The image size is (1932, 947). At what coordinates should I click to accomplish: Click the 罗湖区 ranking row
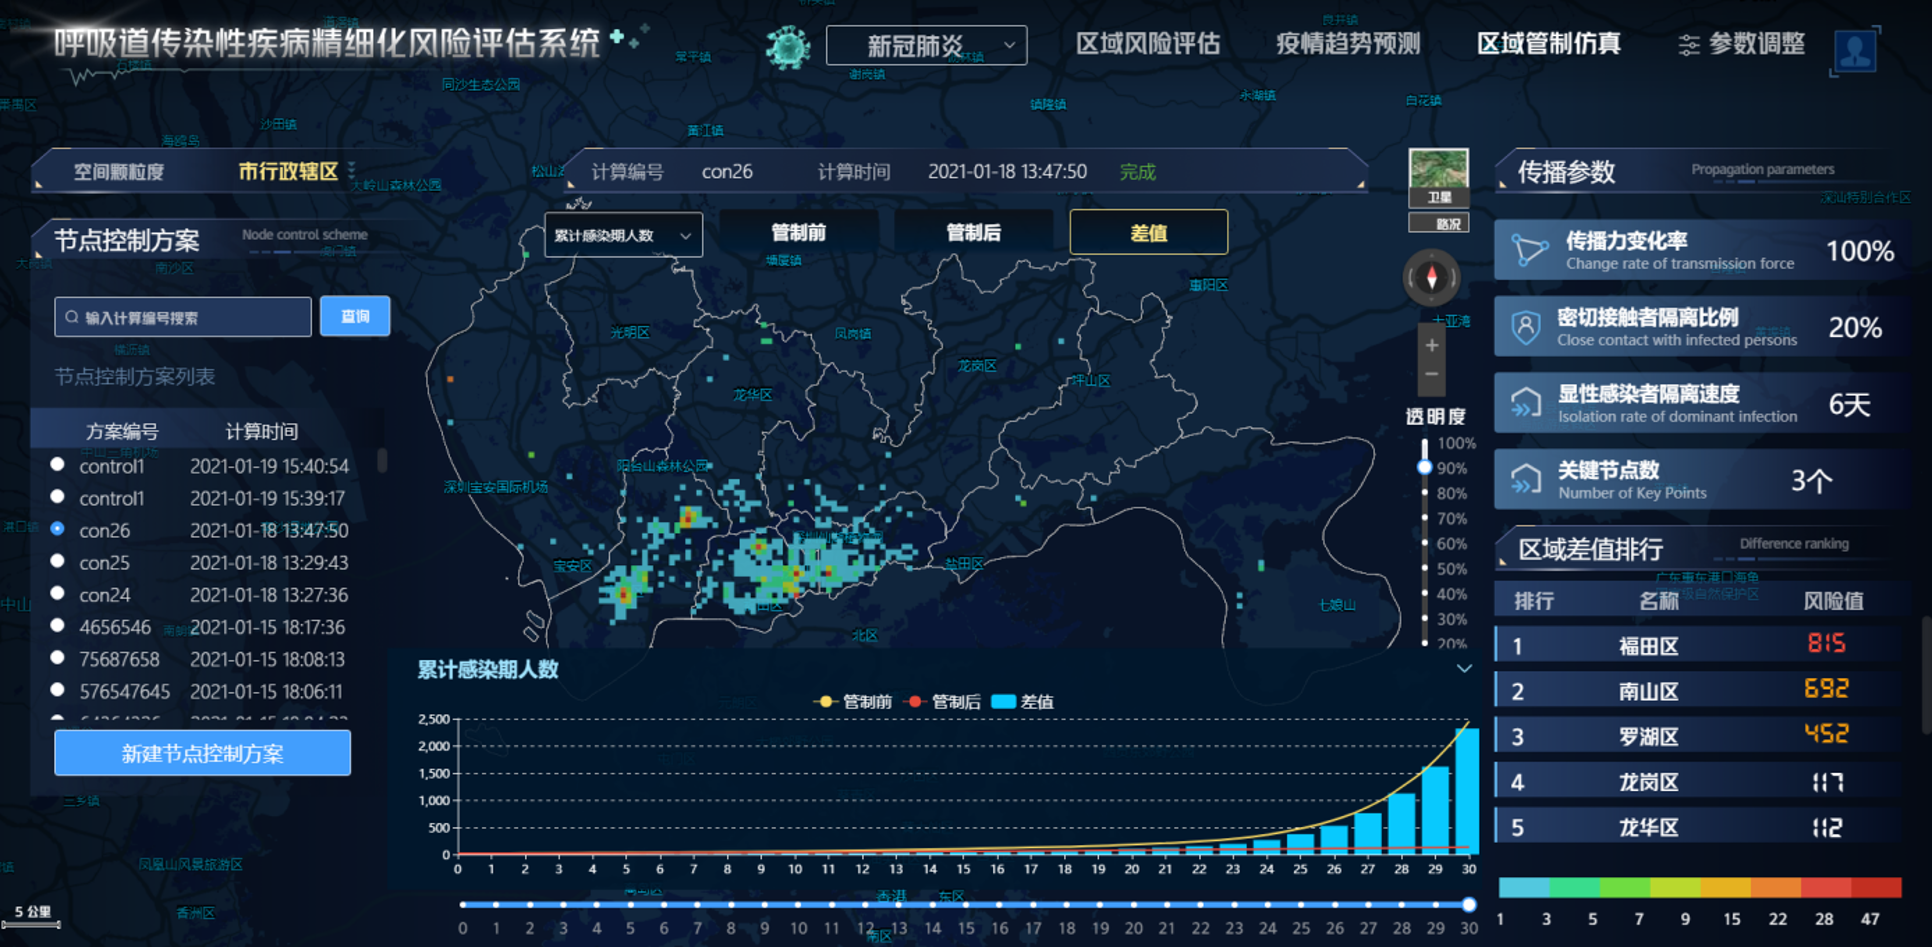[x=1697, y=736]
